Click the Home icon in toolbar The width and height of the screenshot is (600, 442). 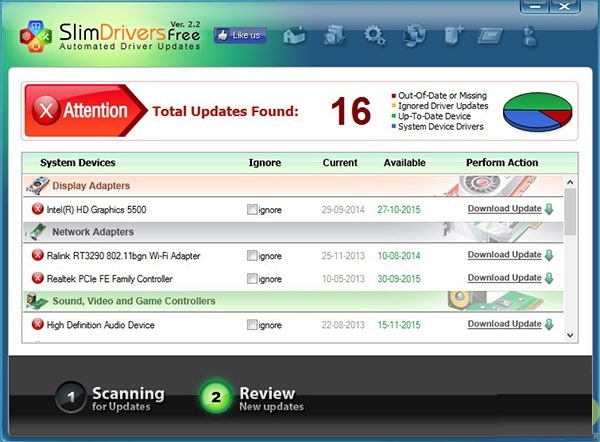coord(294,36)
